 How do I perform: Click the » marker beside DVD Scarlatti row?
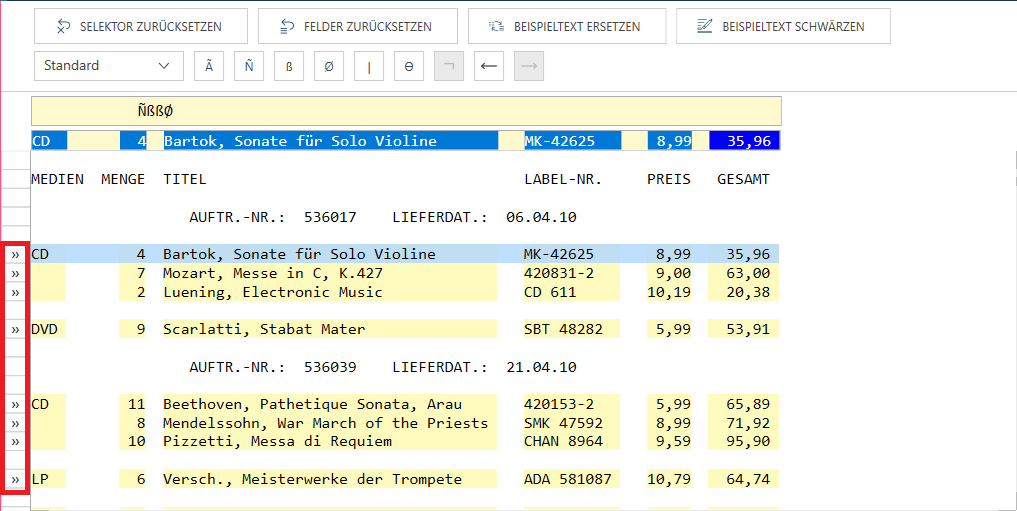[x=16, y=330]
